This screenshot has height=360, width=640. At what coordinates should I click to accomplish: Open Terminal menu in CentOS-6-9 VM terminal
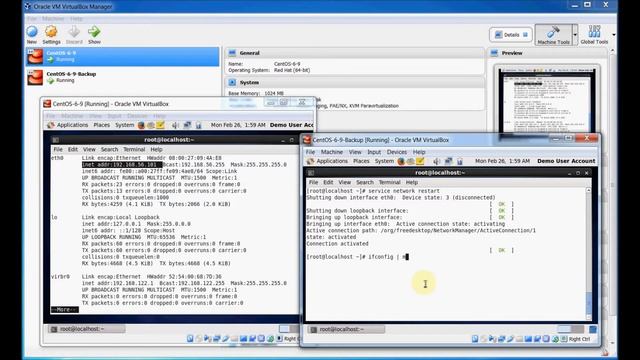[x=134, y=149]
